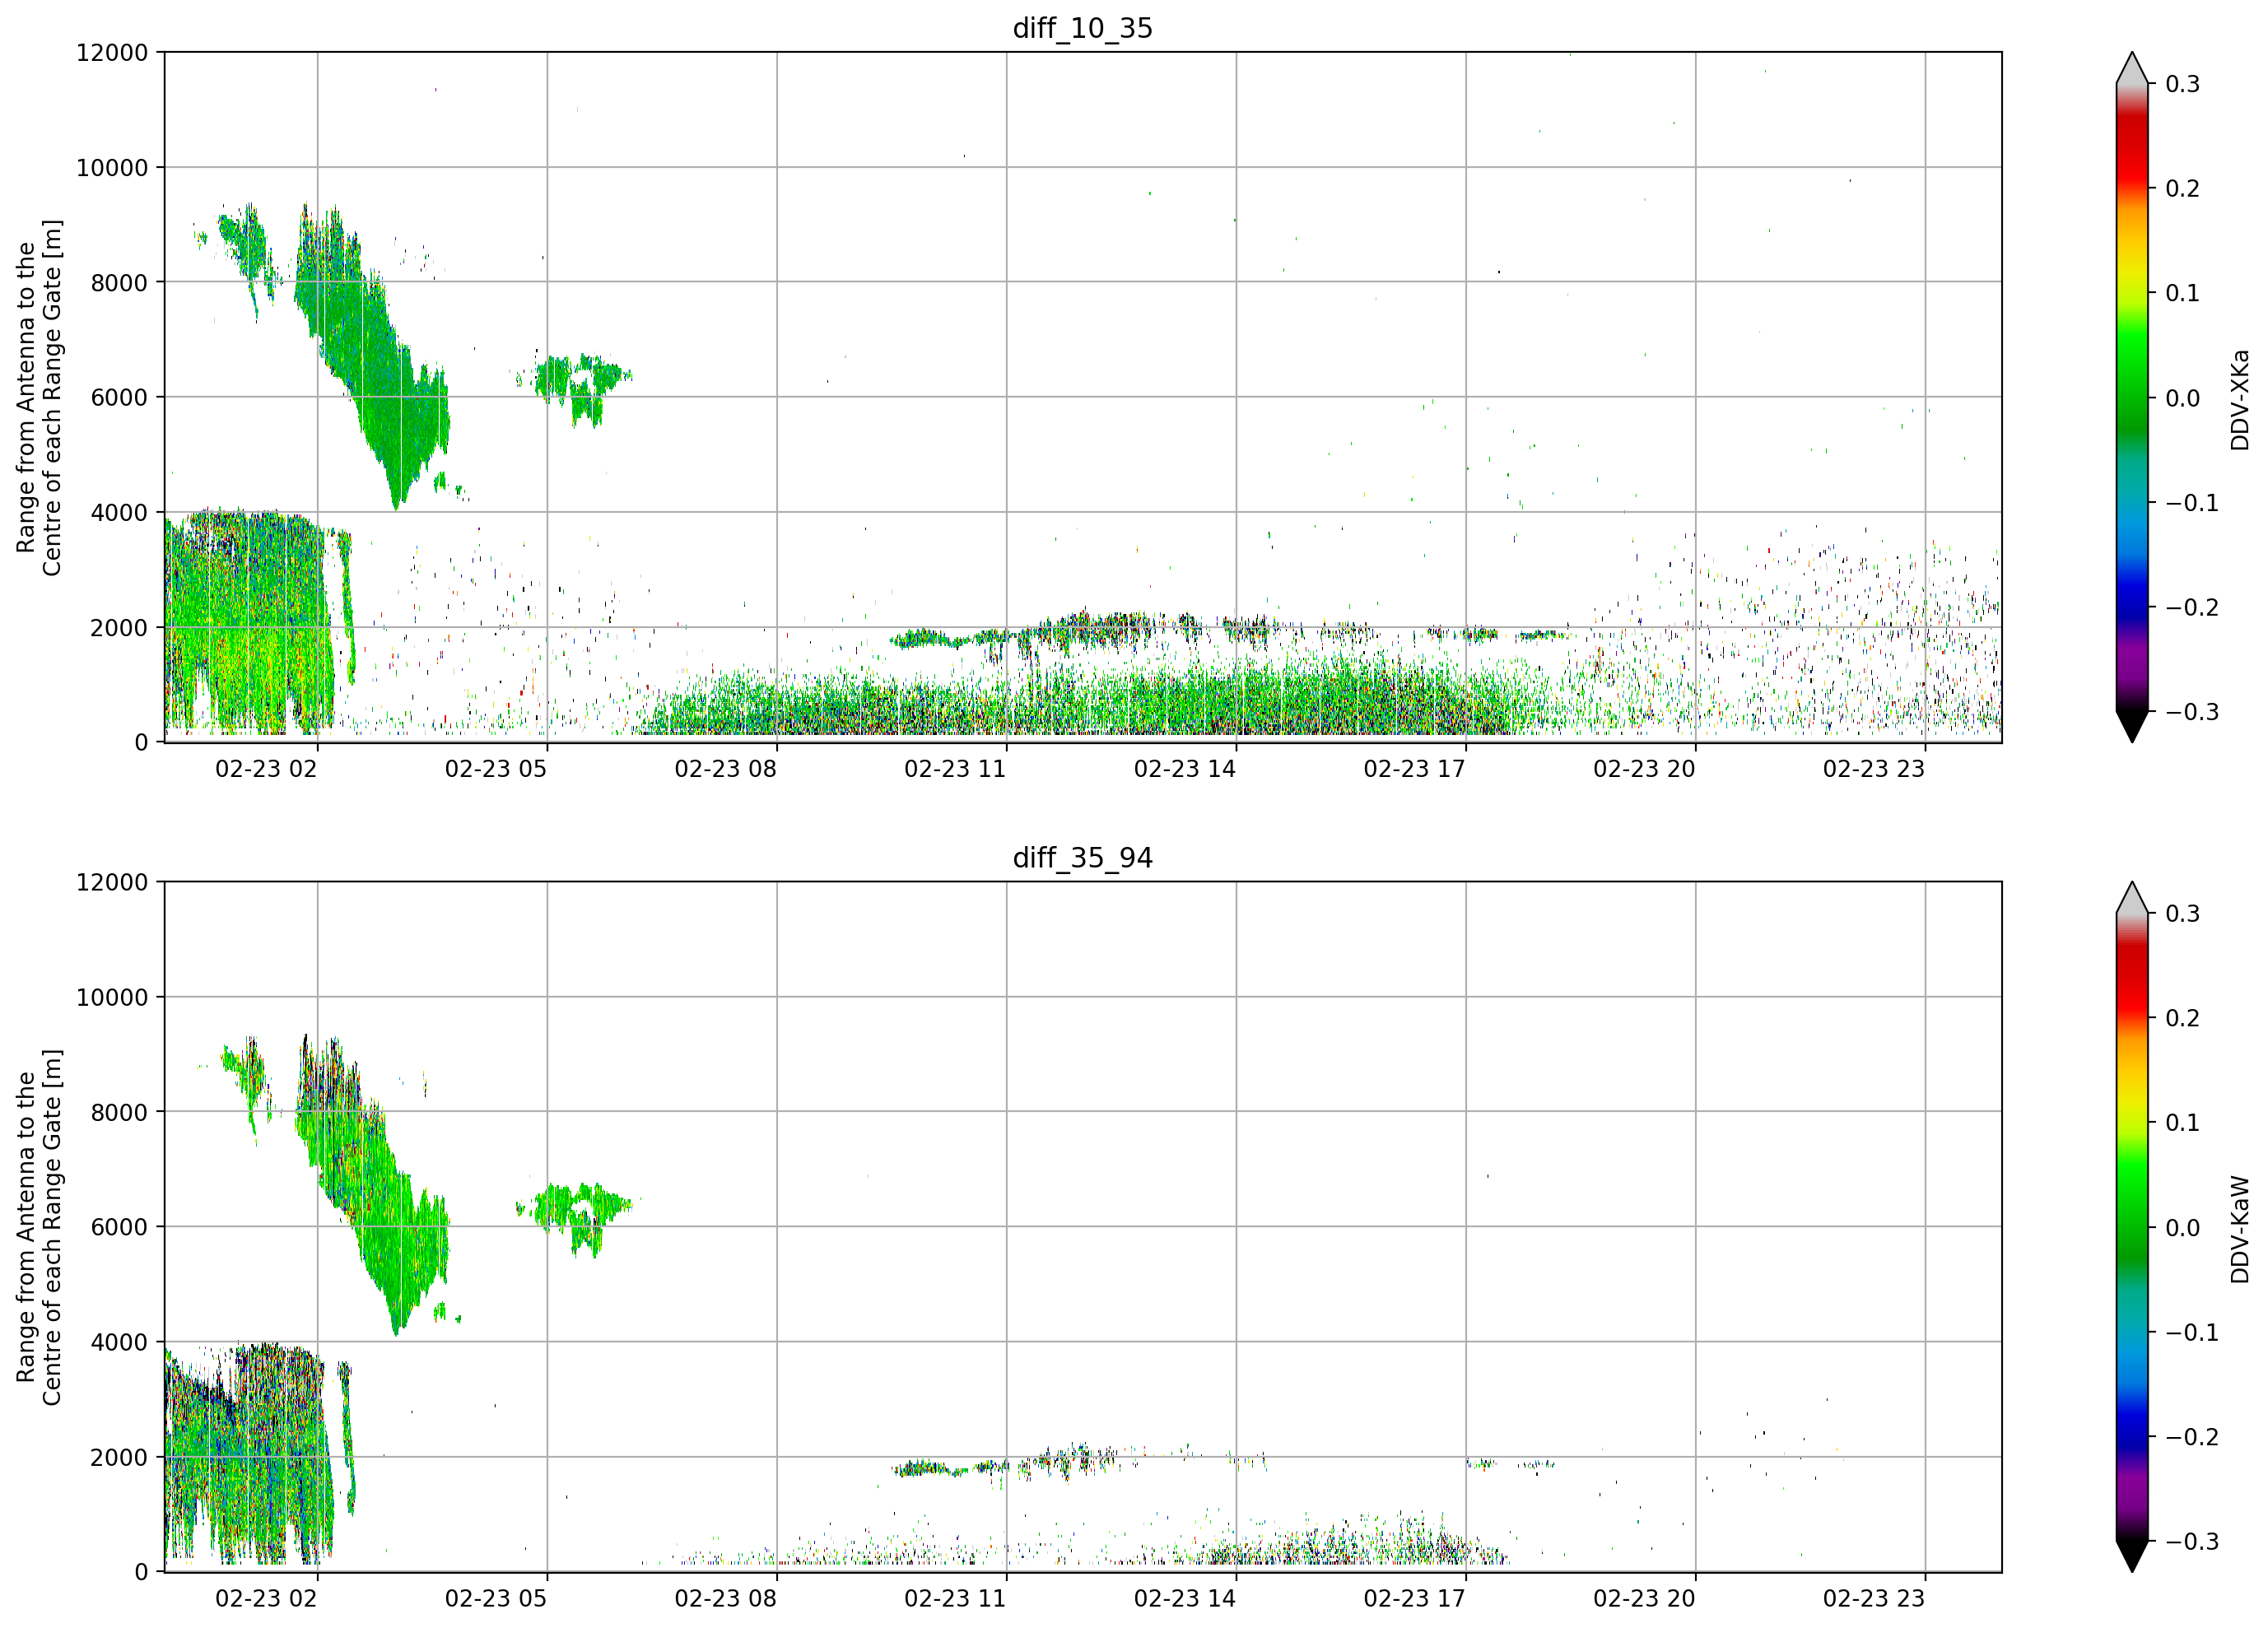Click x tick '02-23 11' under the diff_10_35 plot
The height and width of the screenshot is (1628, 2268).
(955, 769)
